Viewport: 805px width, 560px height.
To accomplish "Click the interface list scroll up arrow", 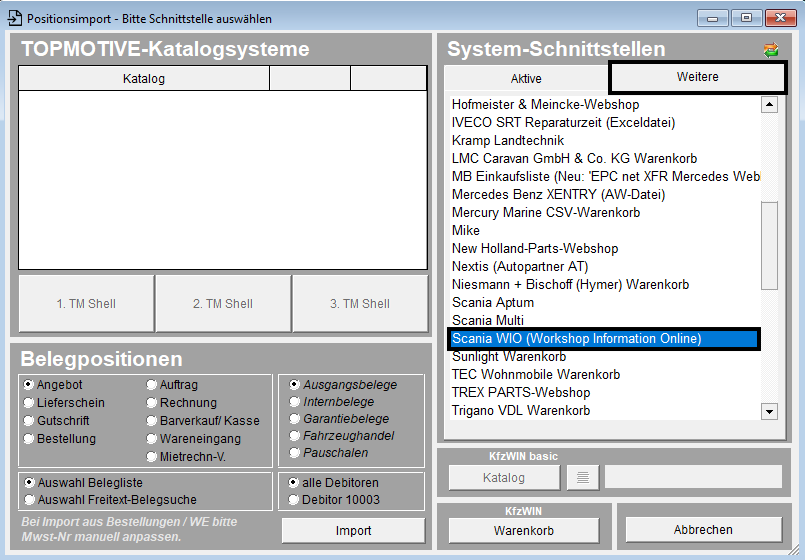I will pyautogui.click(x=769, y=105).
